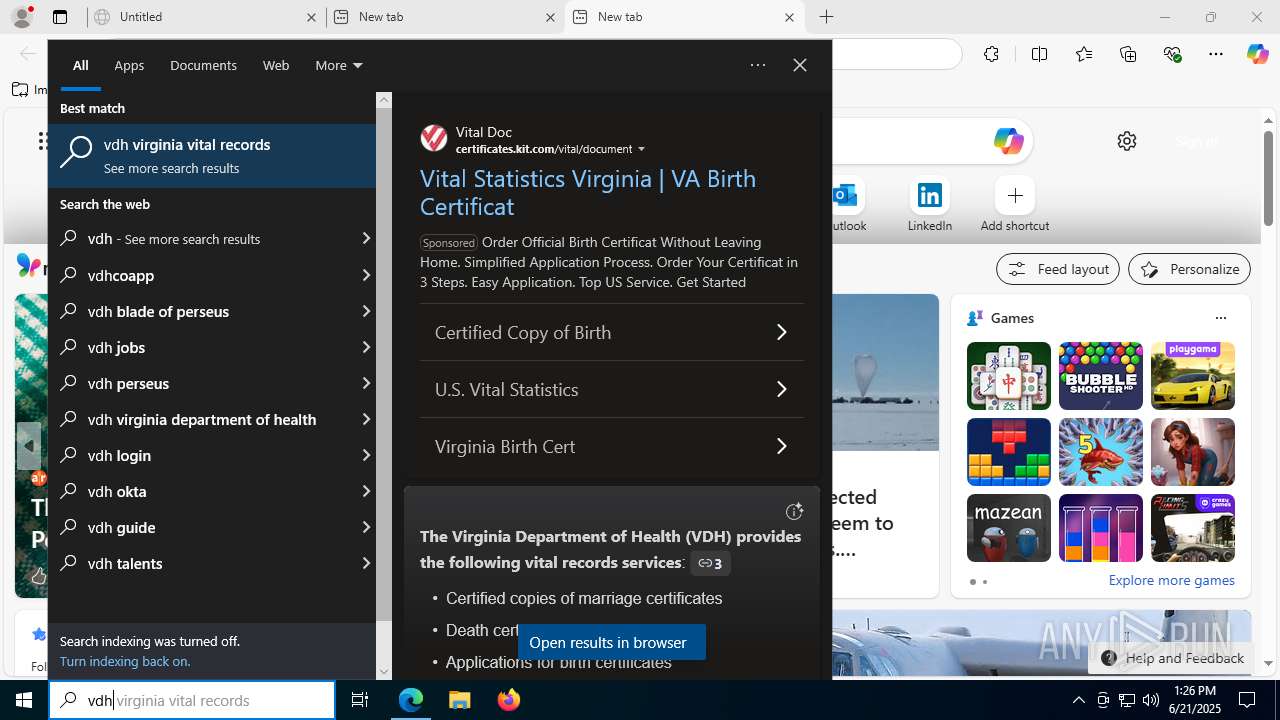Viewport: 1280px width, 720px height.
Task: Open search panel more options ellipsis
Action: [x=758, y=65]
